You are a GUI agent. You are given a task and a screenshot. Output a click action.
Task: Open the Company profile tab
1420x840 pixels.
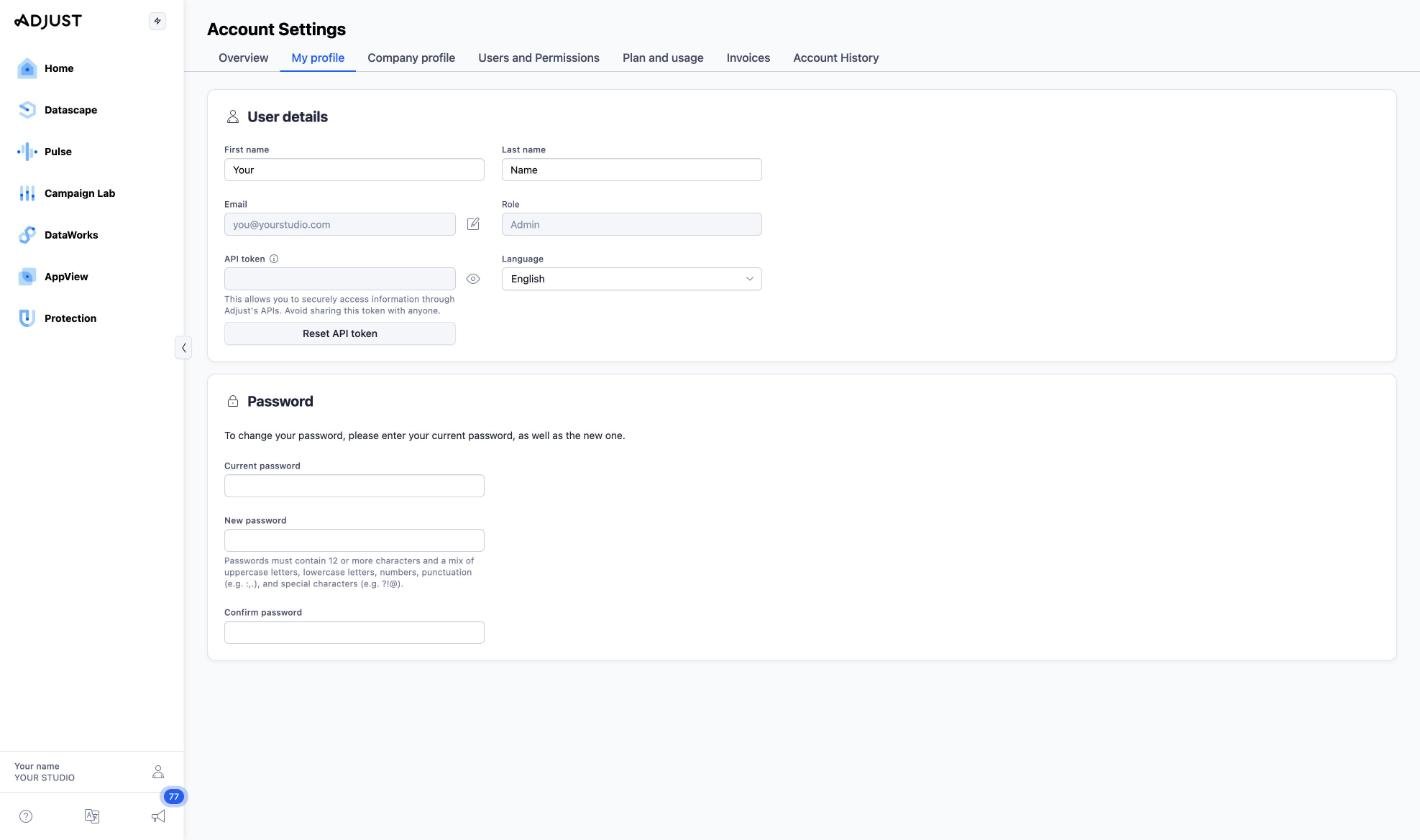411,58
